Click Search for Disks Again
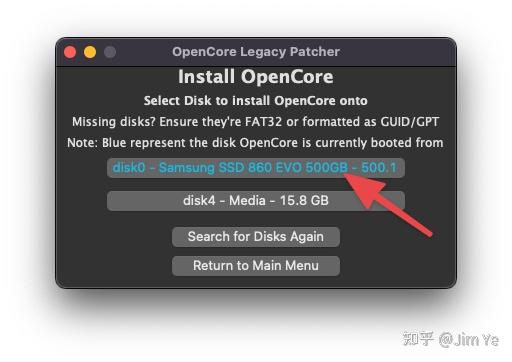Viewport: 512px width, 362px height. tap(256, 237)
